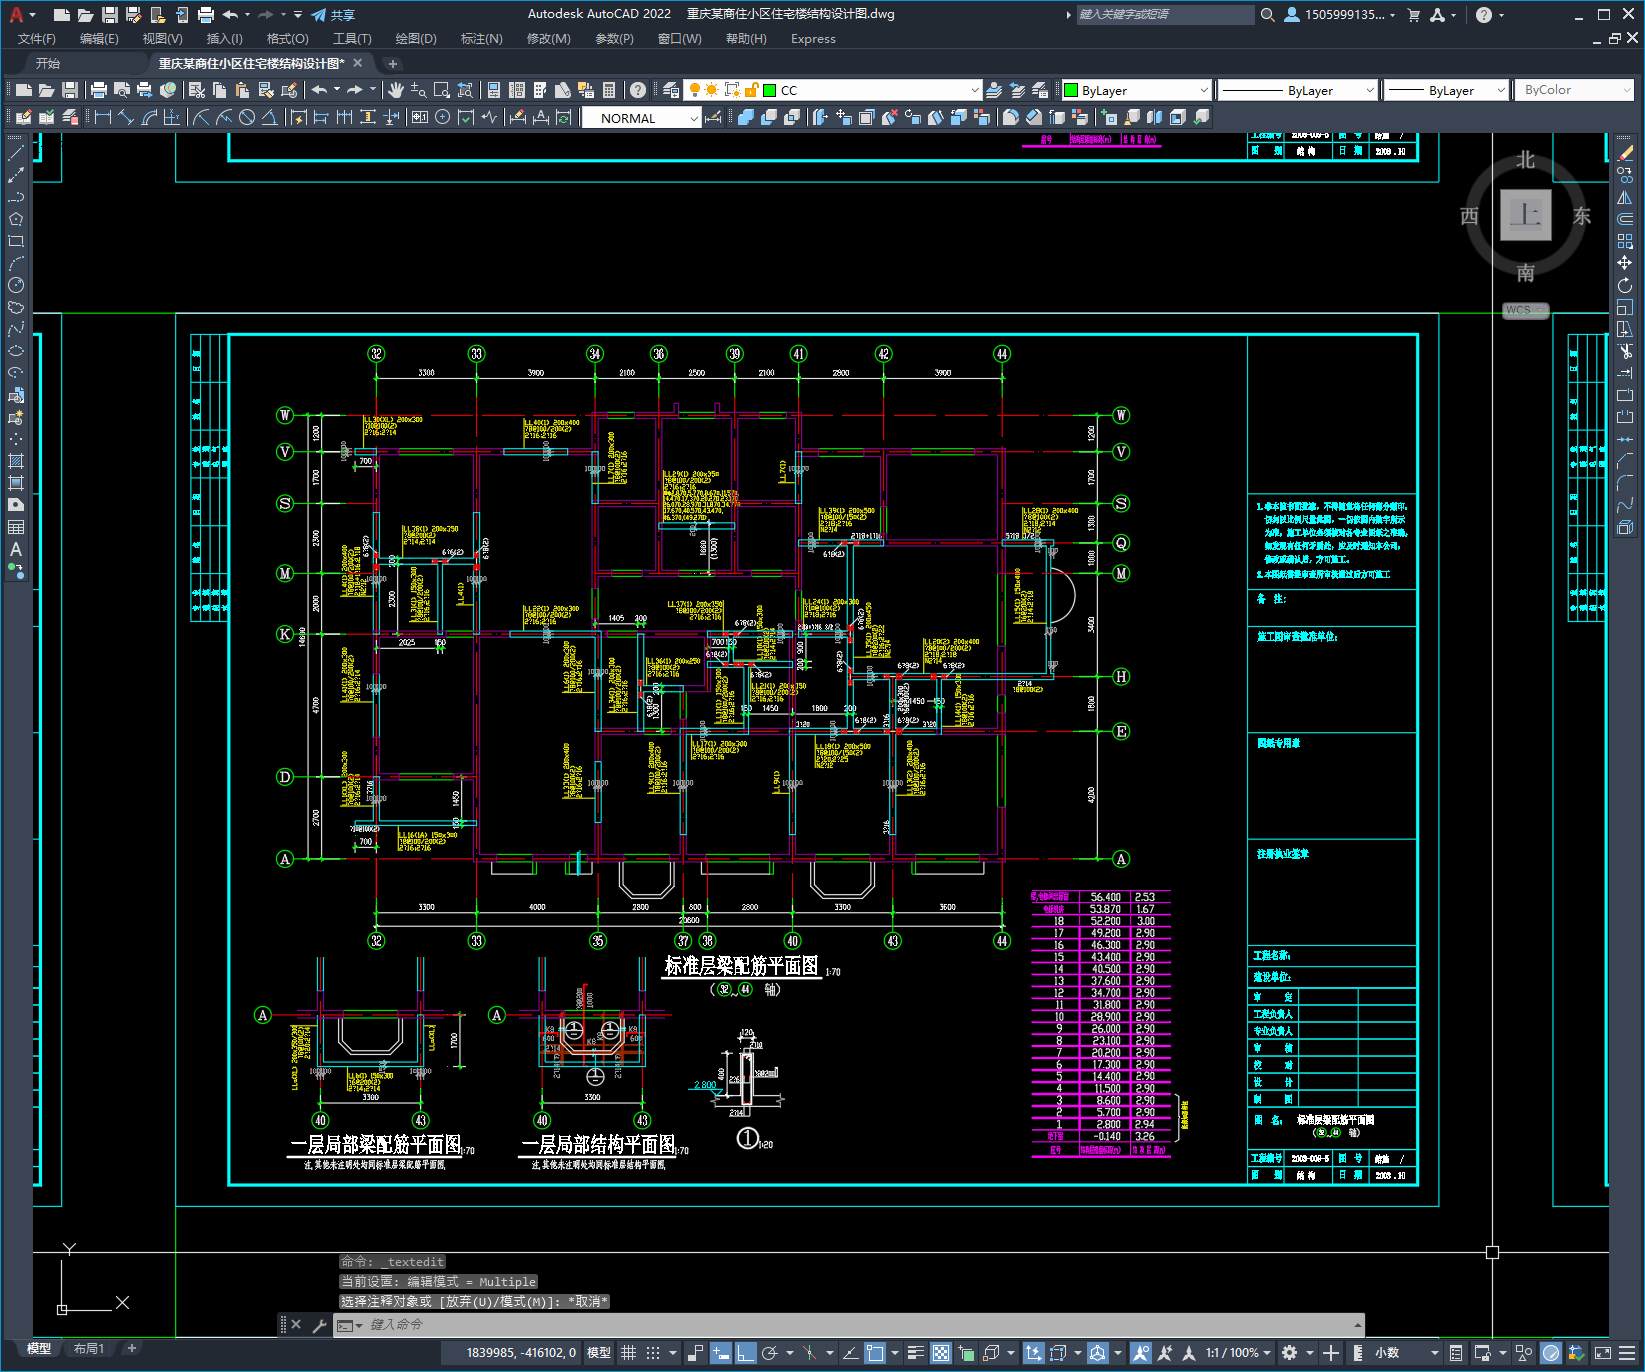The width and height of the screenshot is (1645, 1372).
Task: Click the green layer color swatch
Action: click(769, 90)
